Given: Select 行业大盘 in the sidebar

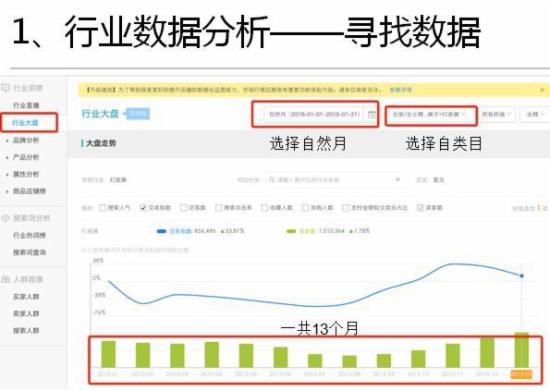Looking at the screenshot, I should coord(25,123).
